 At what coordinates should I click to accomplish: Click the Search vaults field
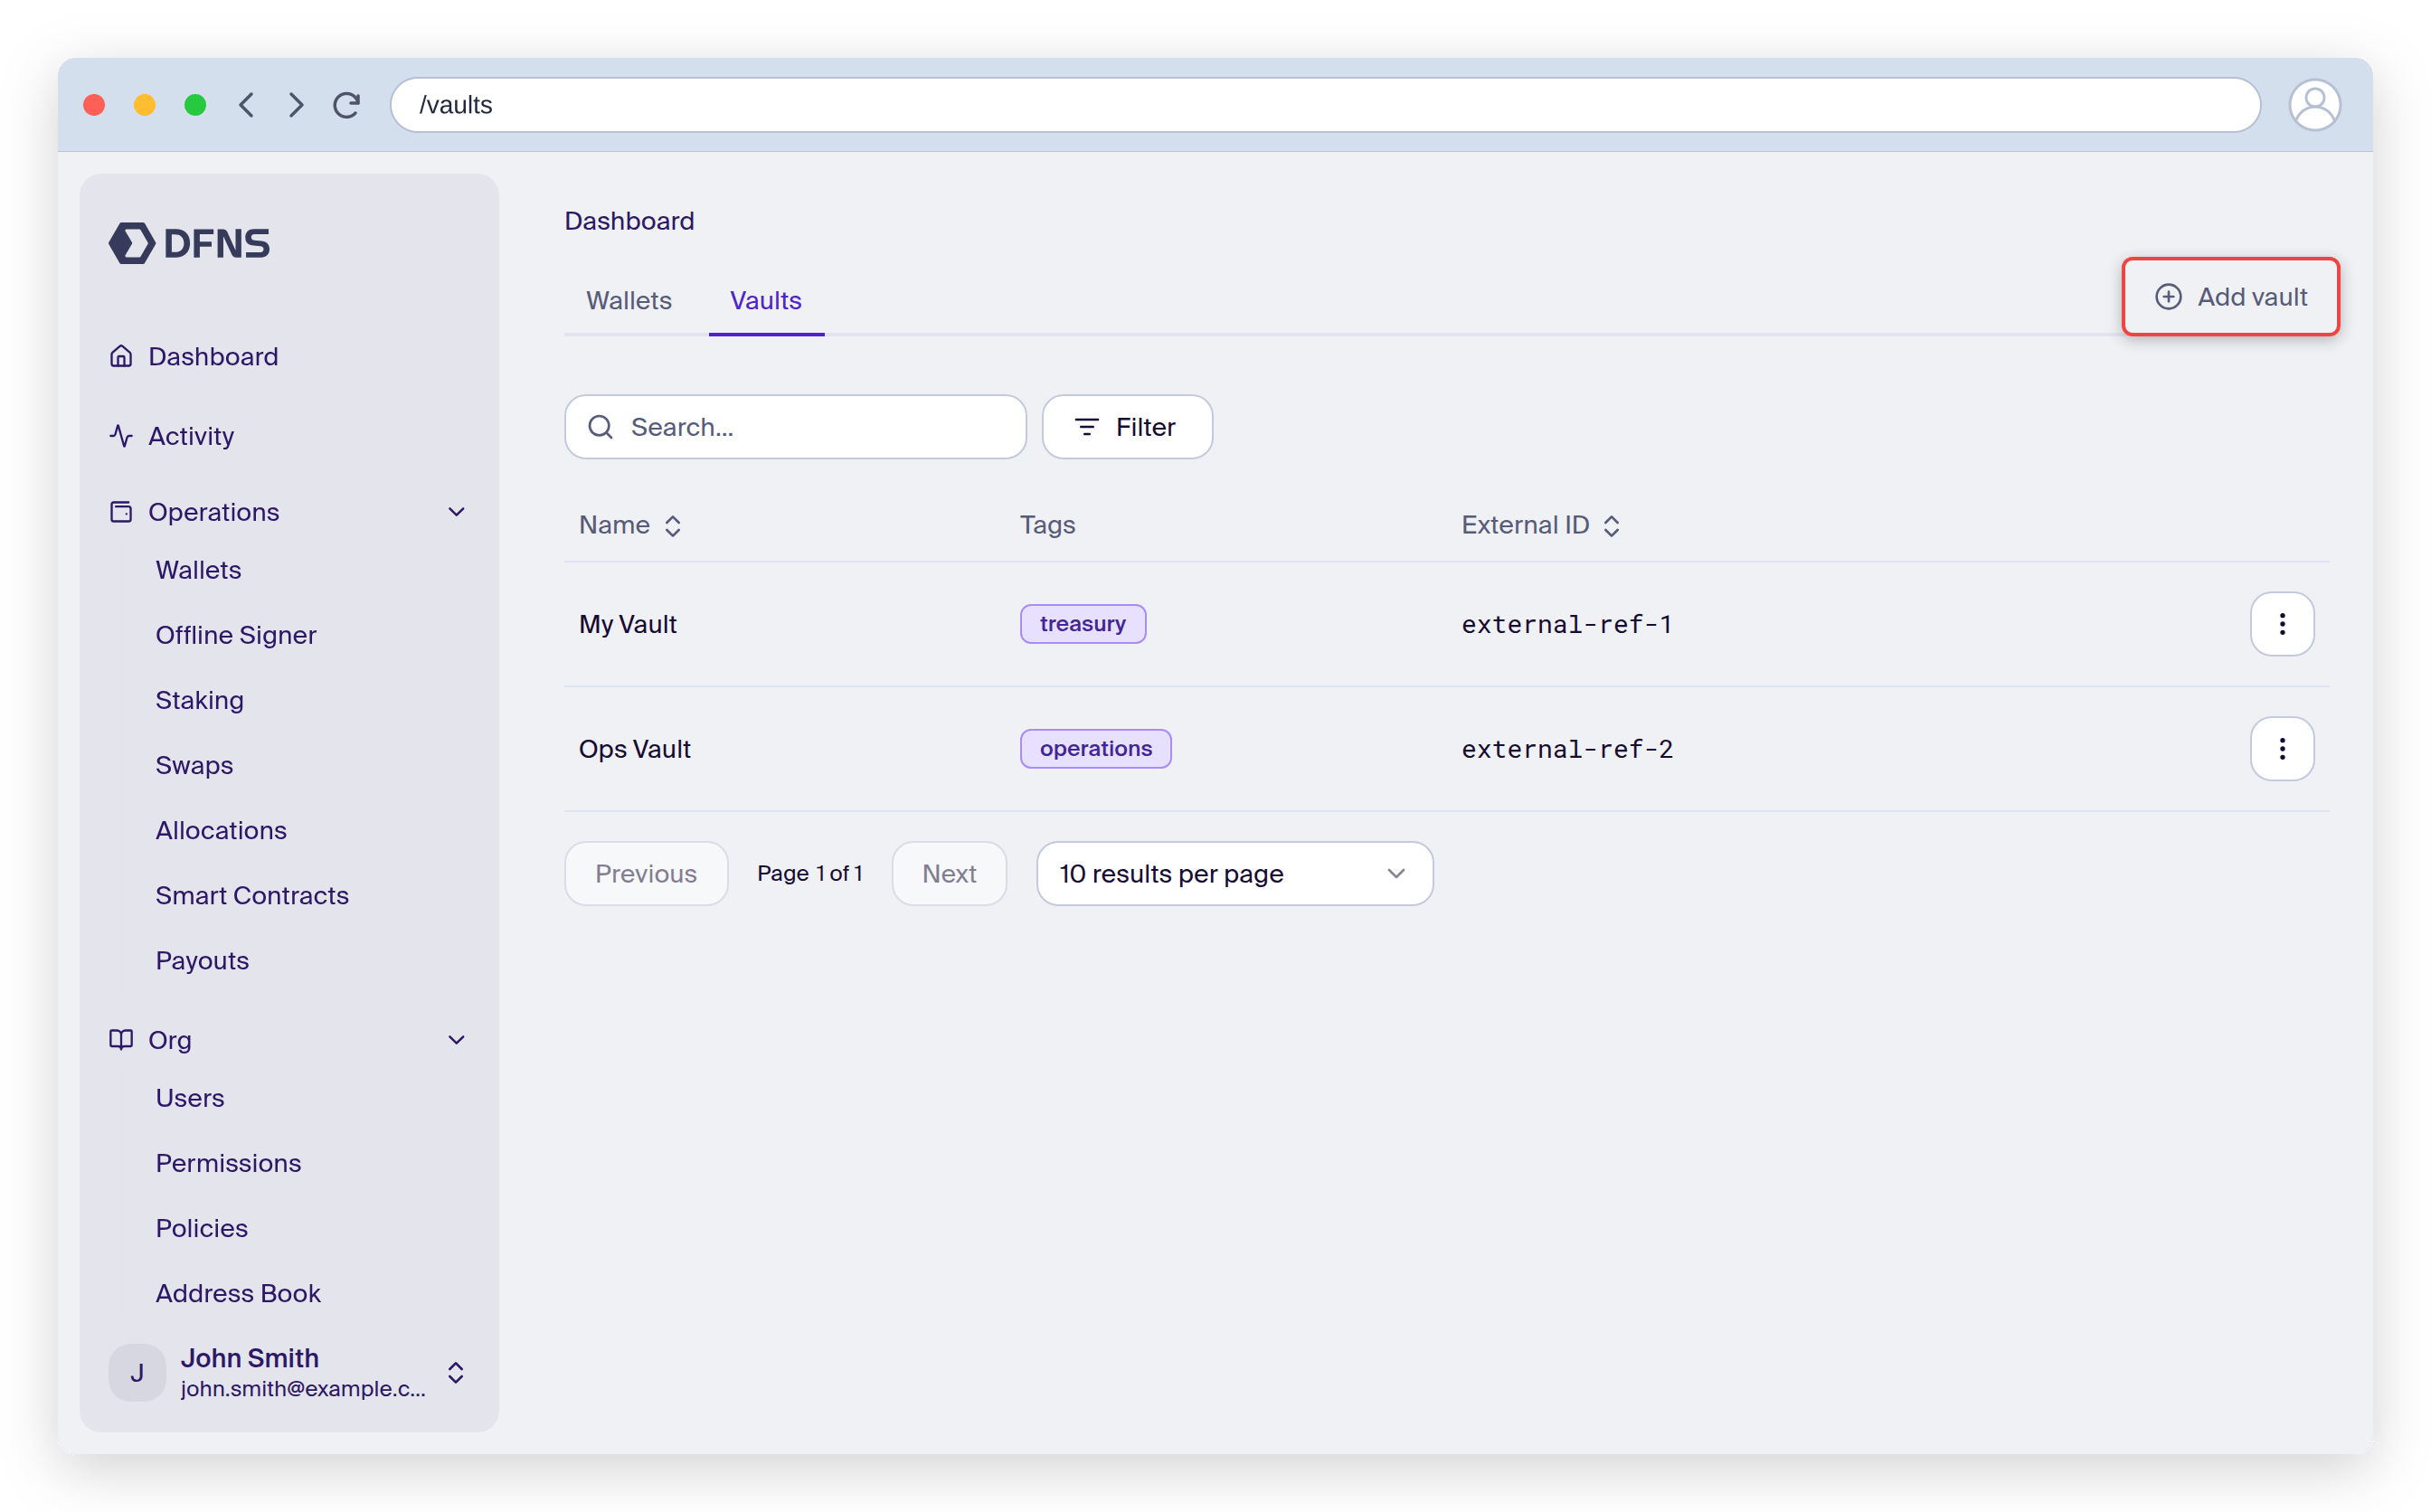pos(795,427)
